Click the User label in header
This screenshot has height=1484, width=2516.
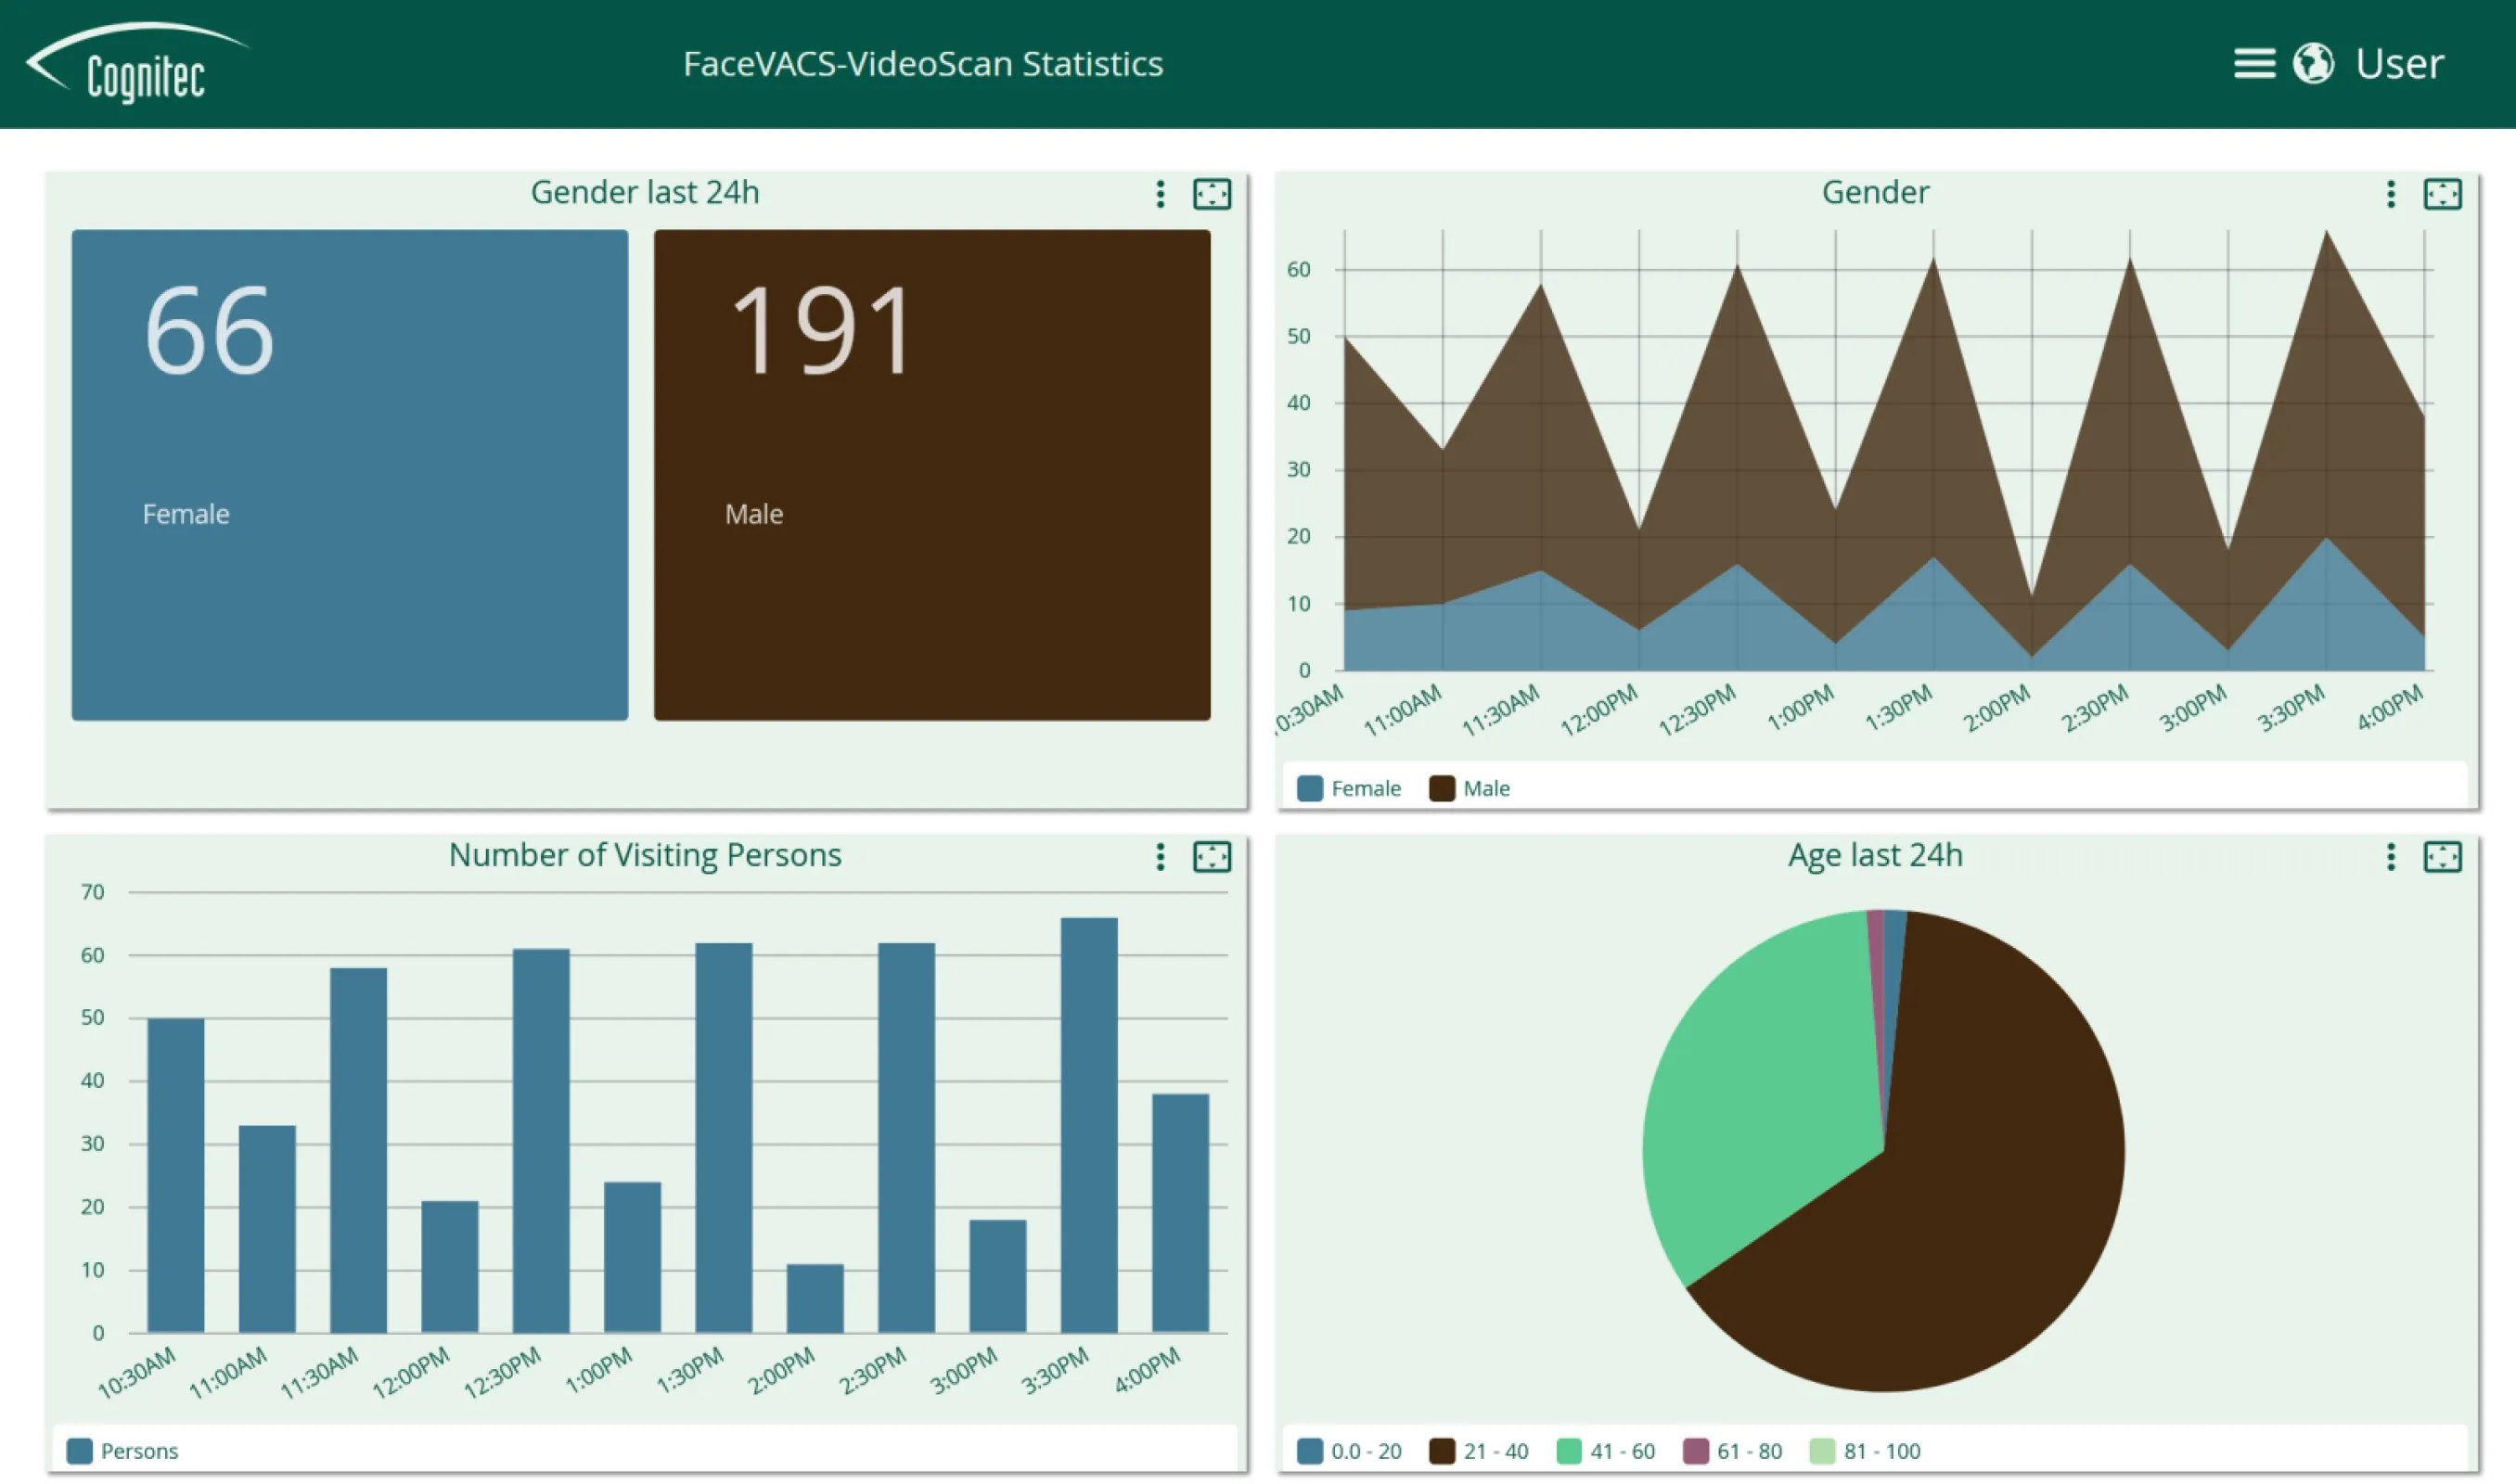2399,64
